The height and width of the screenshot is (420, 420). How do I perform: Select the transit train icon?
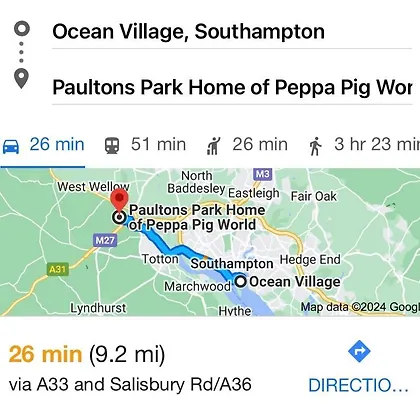(112, 146)
